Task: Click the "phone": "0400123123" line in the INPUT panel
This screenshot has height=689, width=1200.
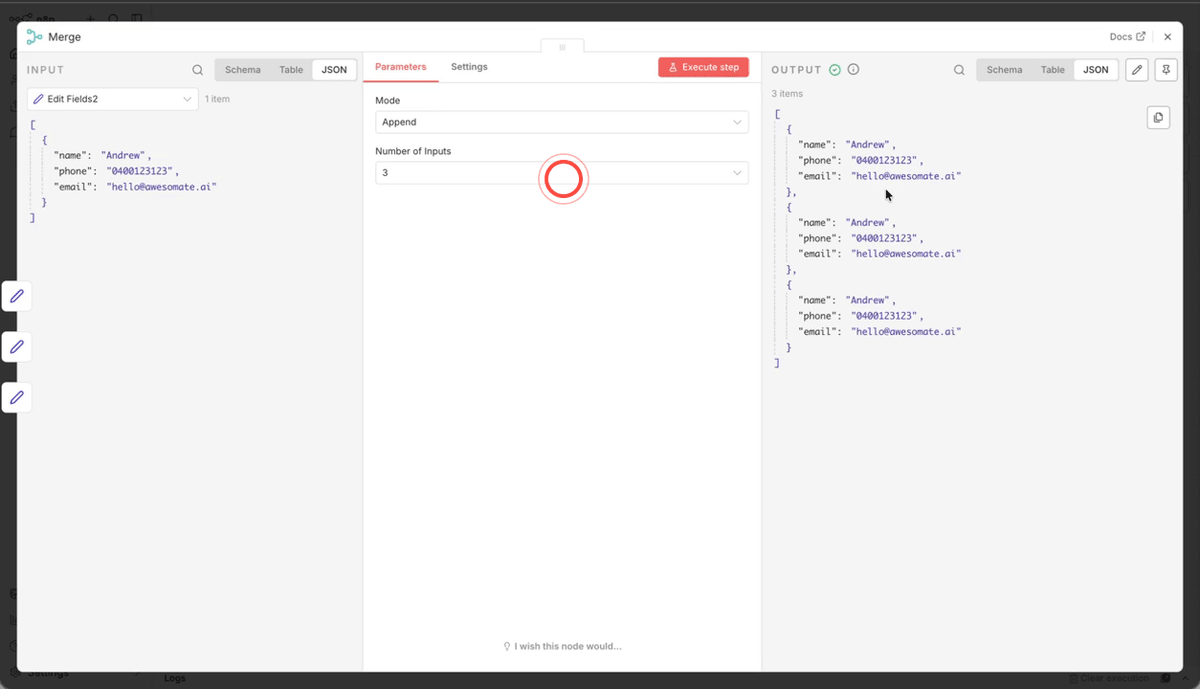Action: tap(116, 171)
